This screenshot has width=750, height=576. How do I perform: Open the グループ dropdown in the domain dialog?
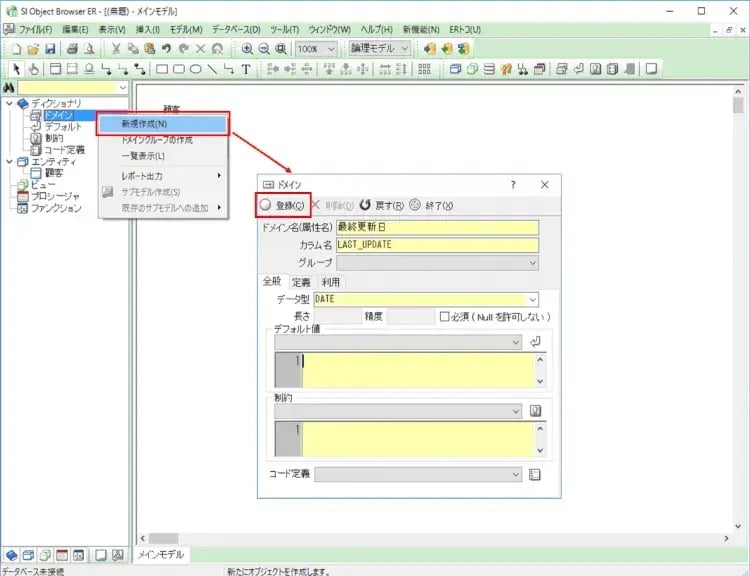coord(532,263)
